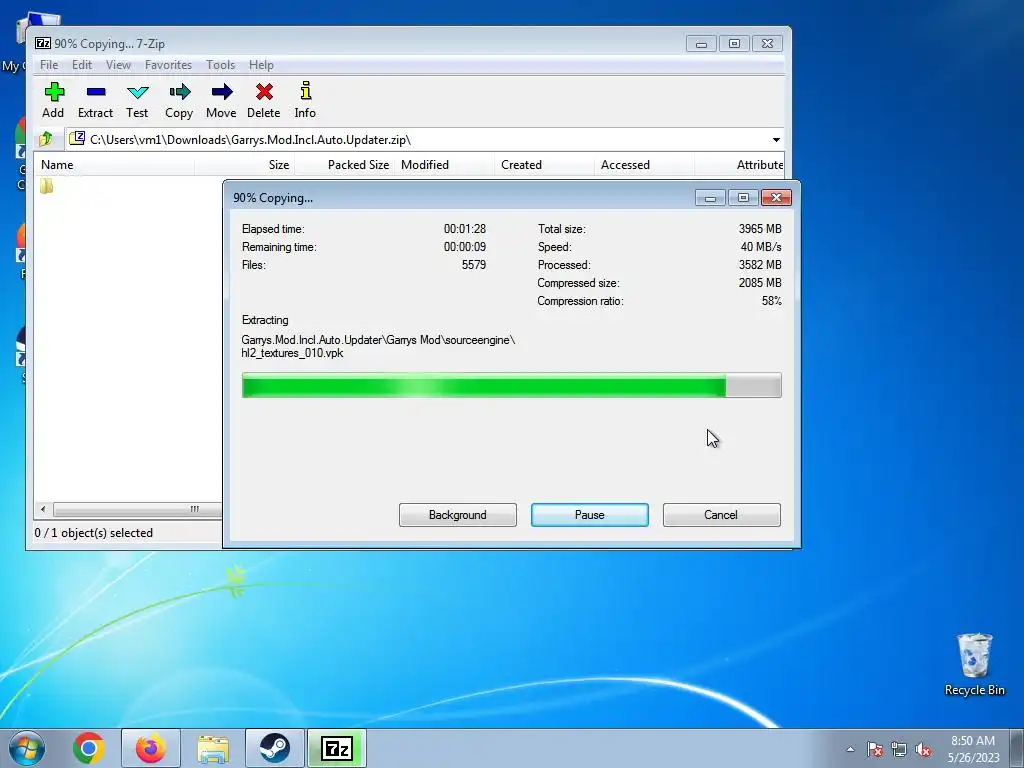This screenshot has width=1024, height=768.
Task: Click '0 / 1 object(s) selected' status text
Action: pyautogui.click(x=94, y=533)
